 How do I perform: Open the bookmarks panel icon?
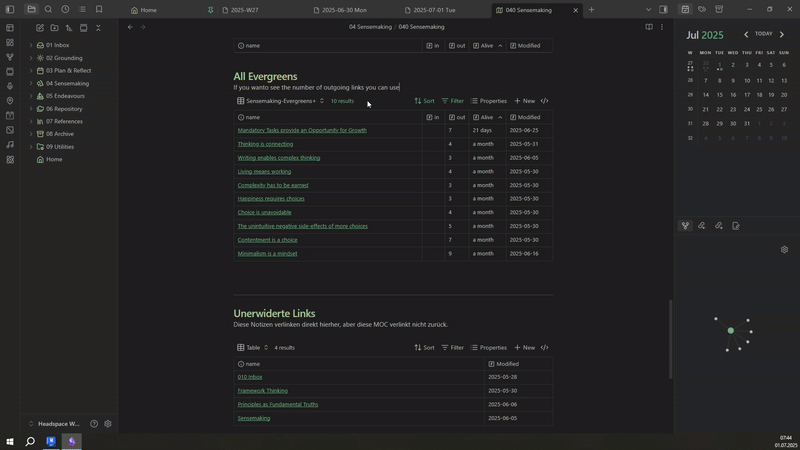point(99,9)
